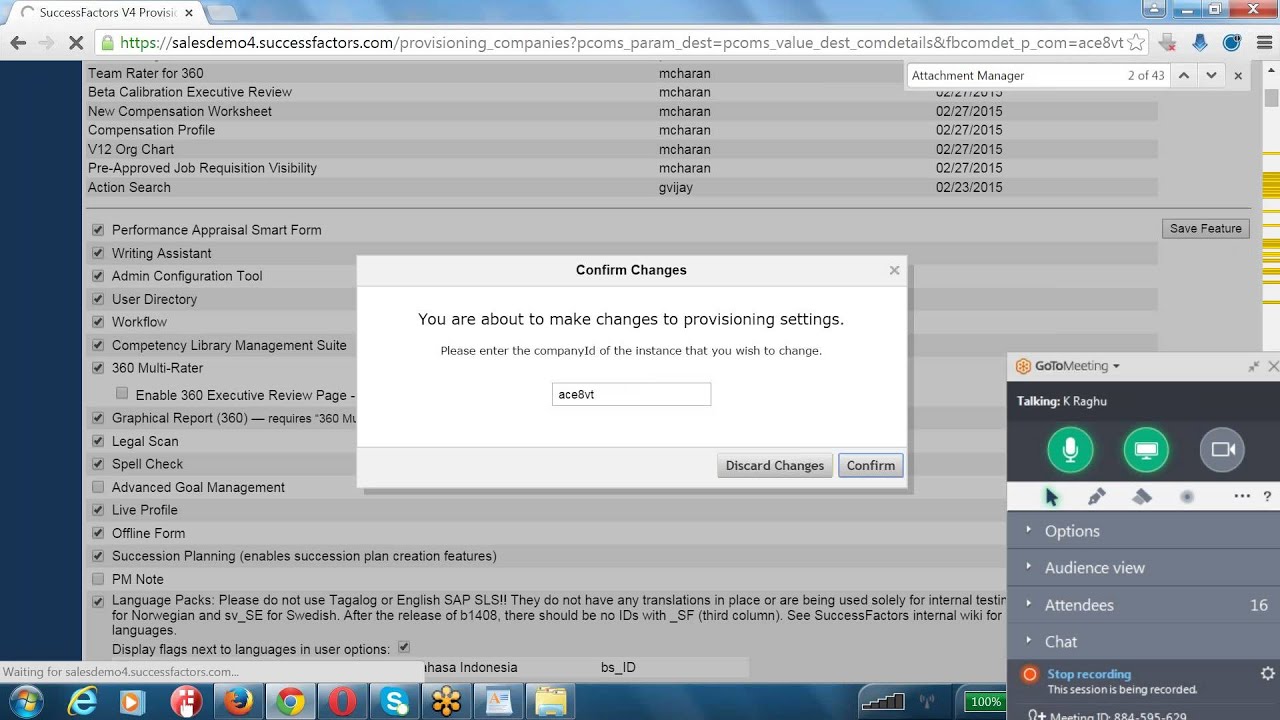The image size is (1280, 720).
Task: Uncheck Display flags next to languages
Action: pyautogui.click(x=404, y=647)
